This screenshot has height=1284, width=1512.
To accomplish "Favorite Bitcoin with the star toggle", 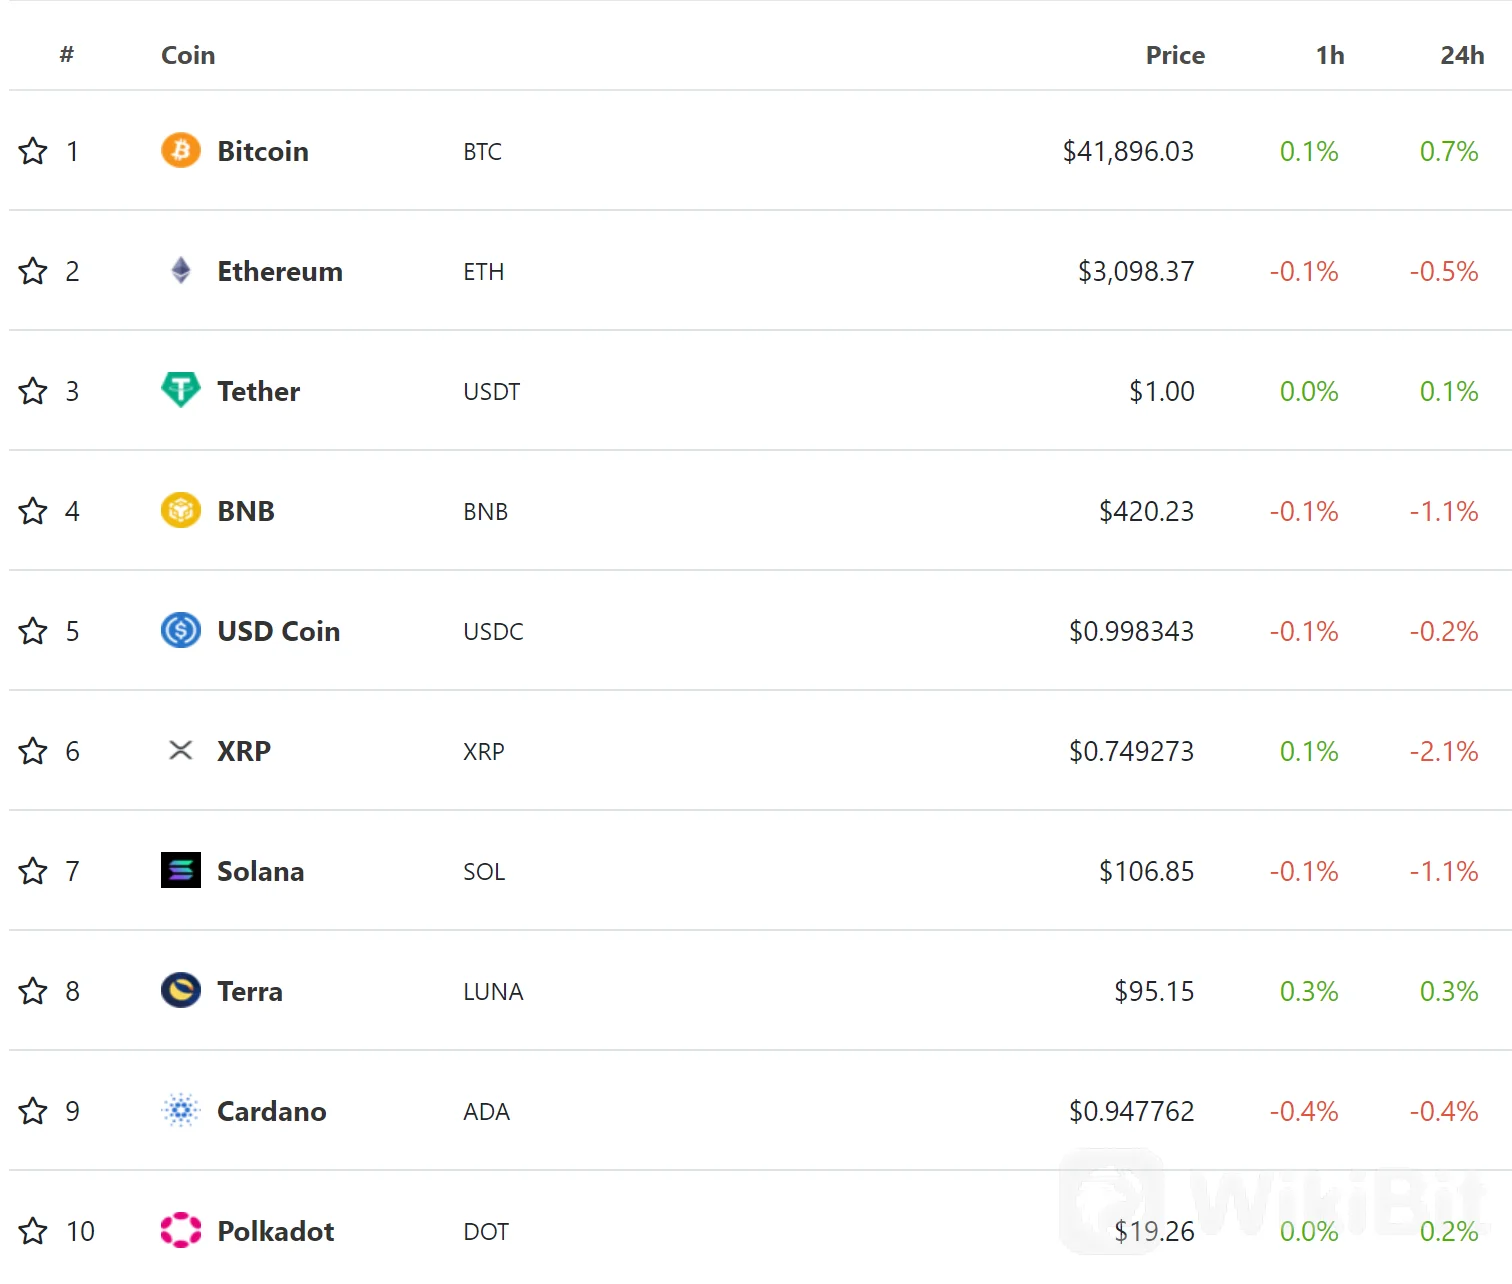I will tap(33, 151).
